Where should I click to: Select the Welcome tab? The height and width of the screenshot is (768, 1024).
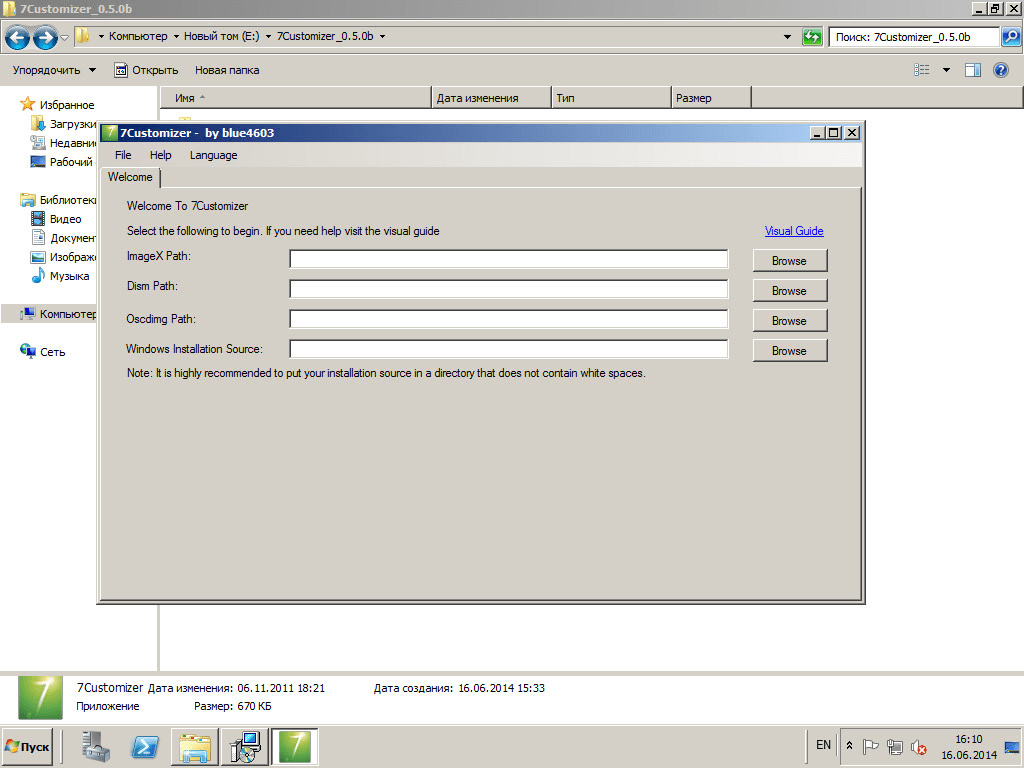point(130,177)
